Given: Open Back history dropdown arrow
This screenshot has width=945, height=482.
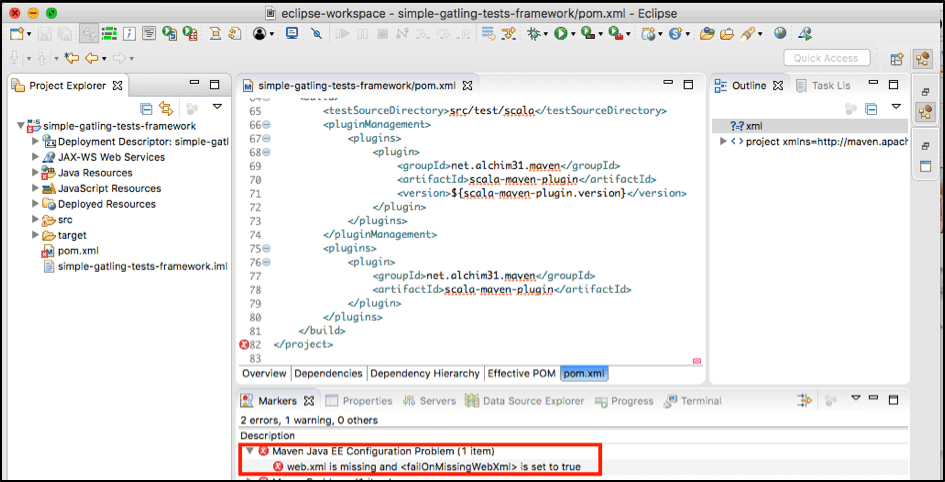Looking at the screenshot, I should pos(104,58).
